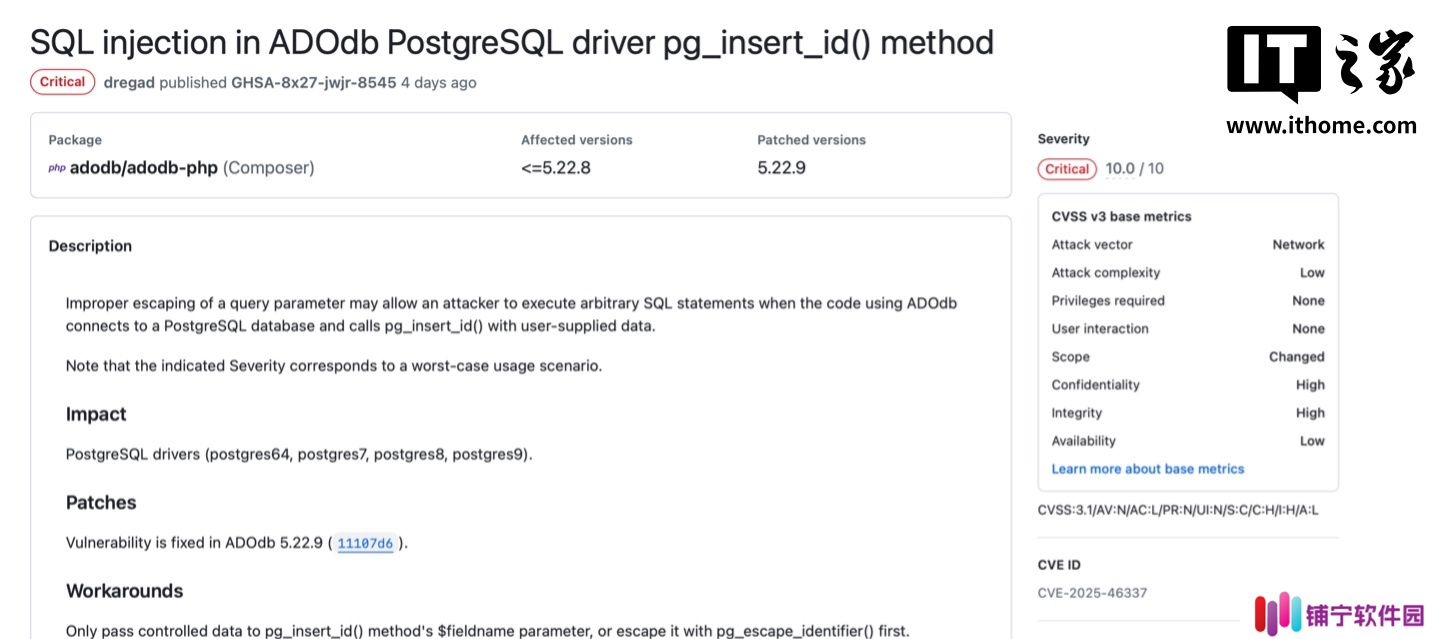Click the Critical badge in Severity section
1440x639 pixels.
1067,169
